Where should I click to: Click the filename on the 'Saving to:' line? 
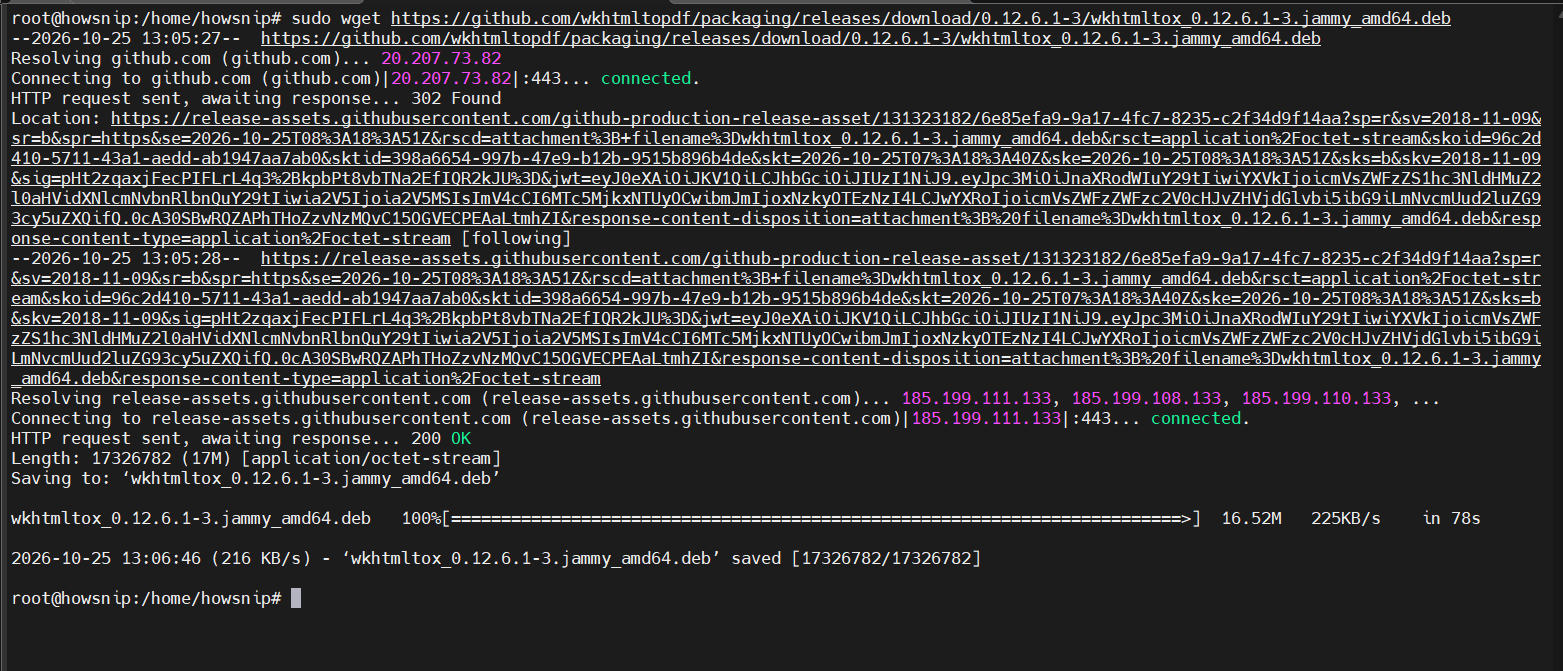(x=311, y=478)
